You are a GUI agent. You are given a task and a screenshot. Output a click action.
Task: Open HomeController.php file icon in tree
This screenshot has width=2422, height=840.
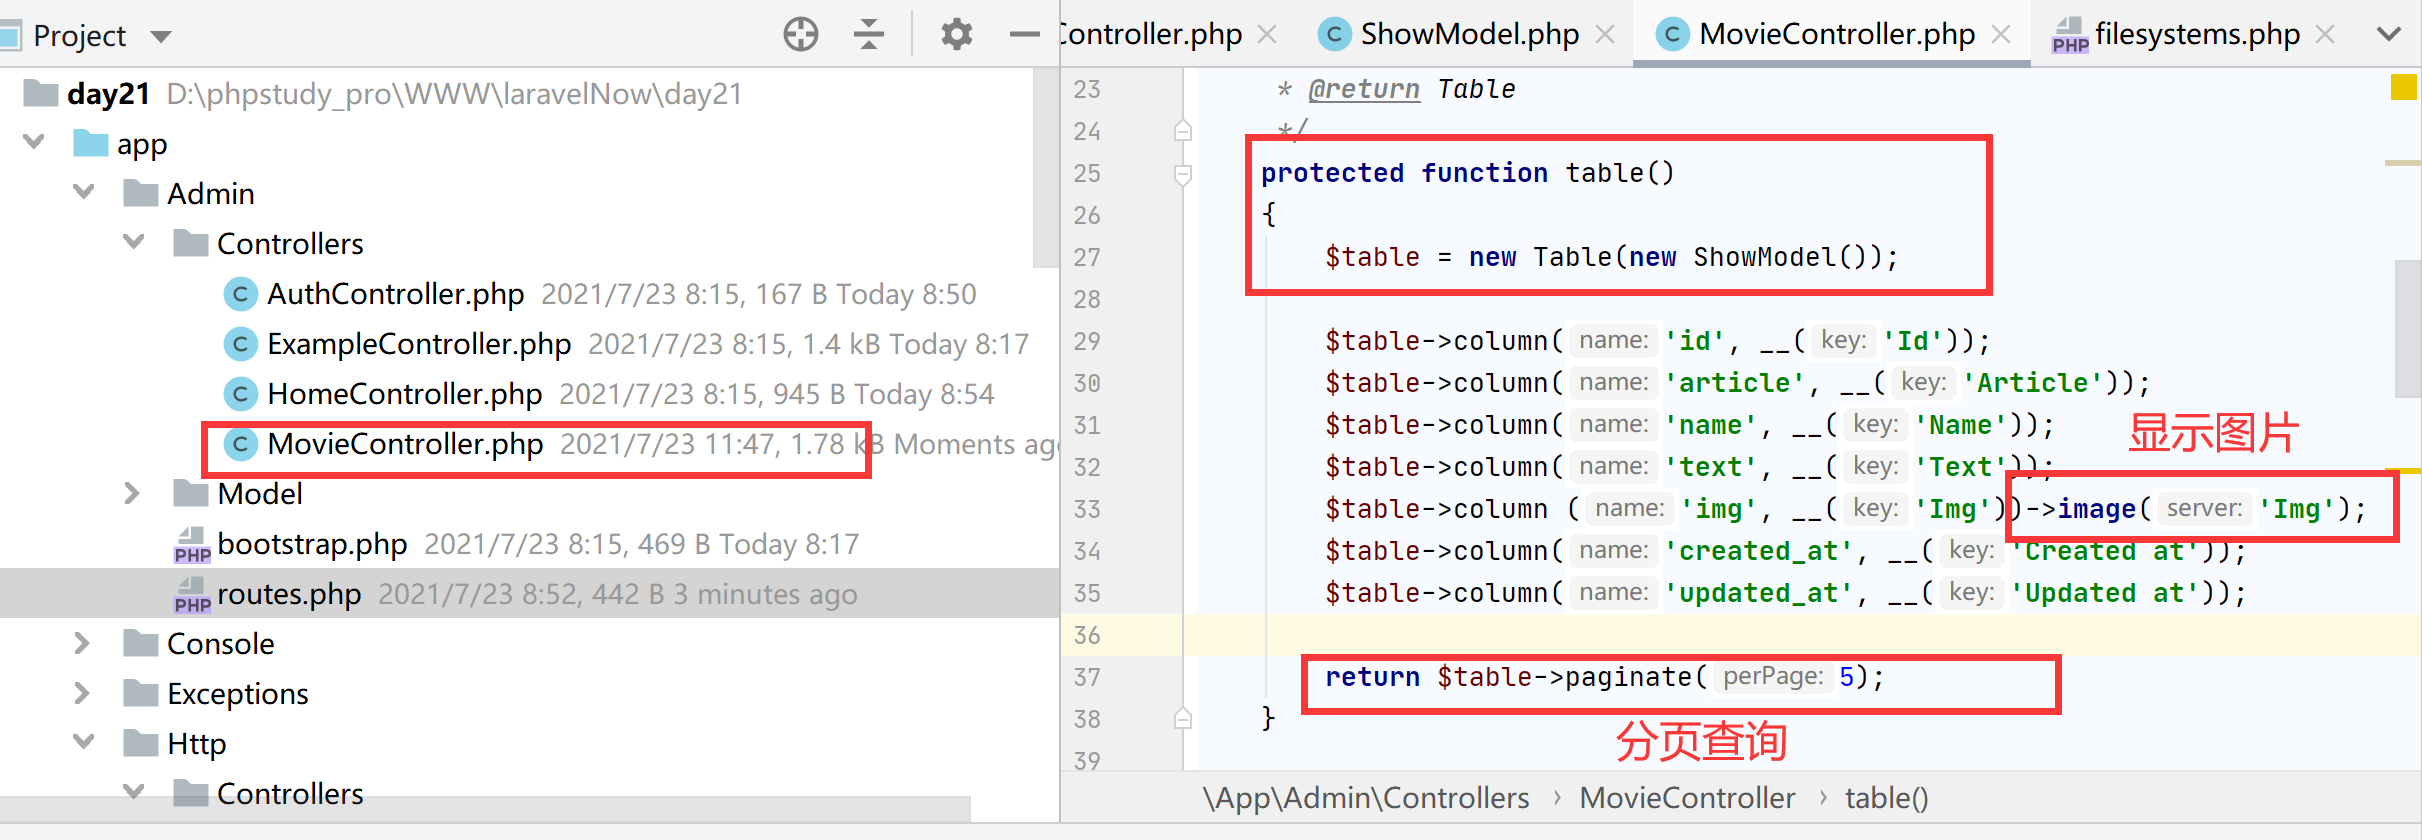click(x=240, y=394)
